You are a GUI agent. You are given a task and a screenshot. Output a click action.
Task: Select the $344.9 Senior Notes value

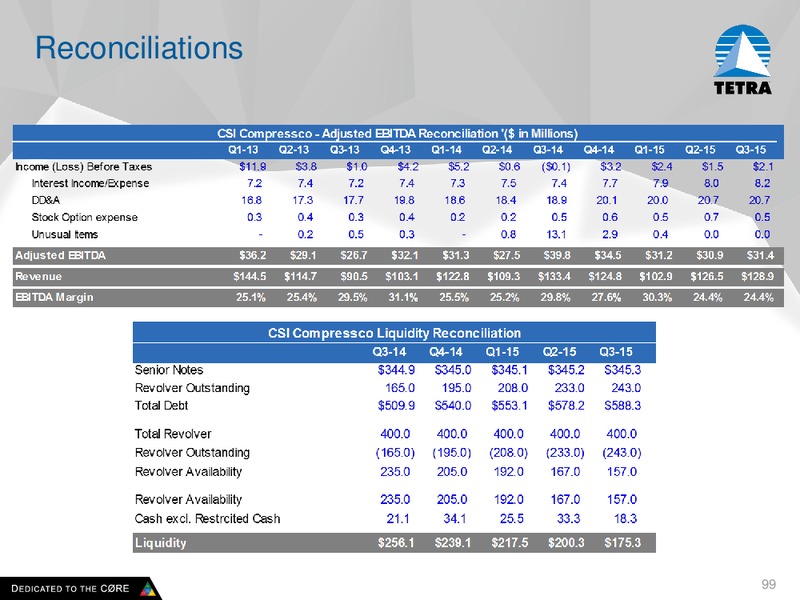396,370
